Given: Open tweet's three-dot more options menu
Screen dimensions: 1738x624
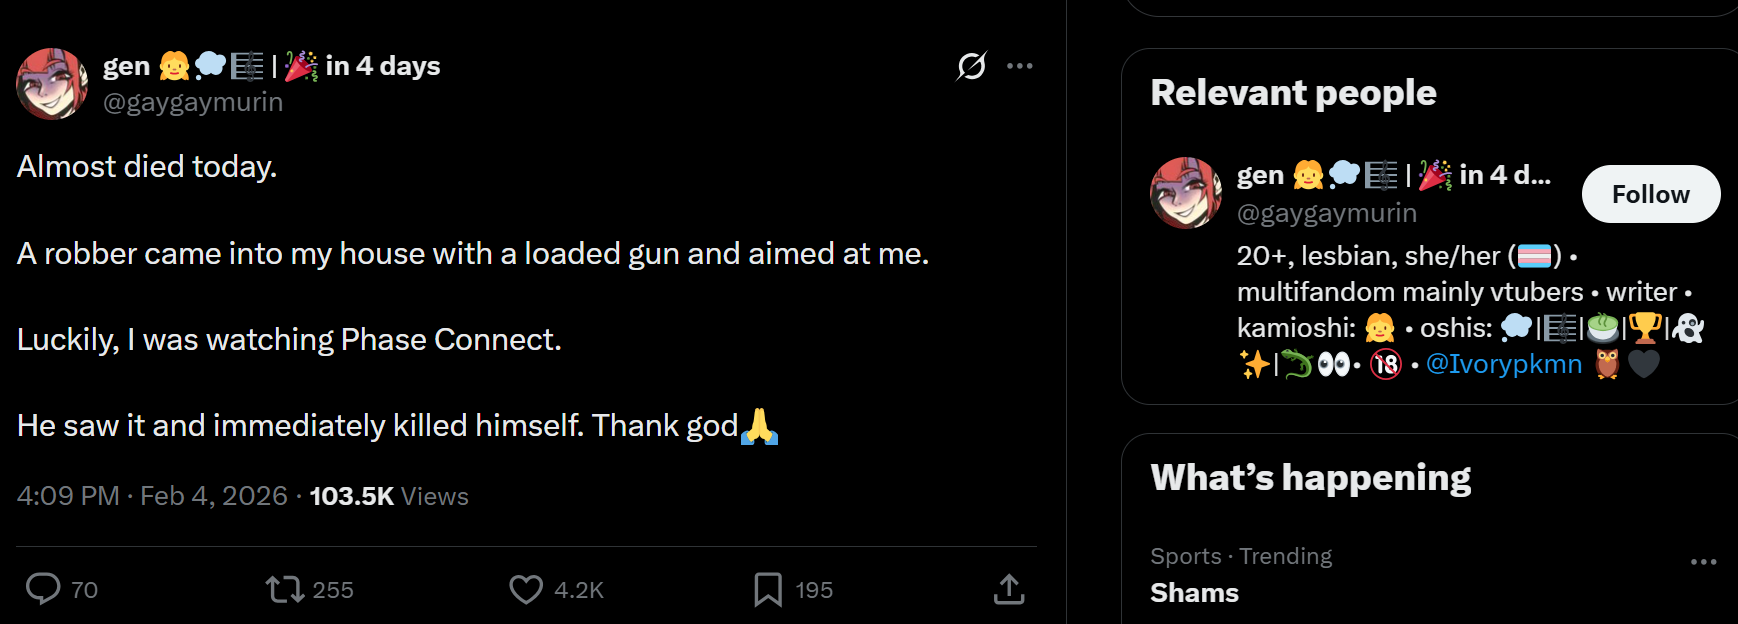Looking at the screenshot, I should point(1020,66).
